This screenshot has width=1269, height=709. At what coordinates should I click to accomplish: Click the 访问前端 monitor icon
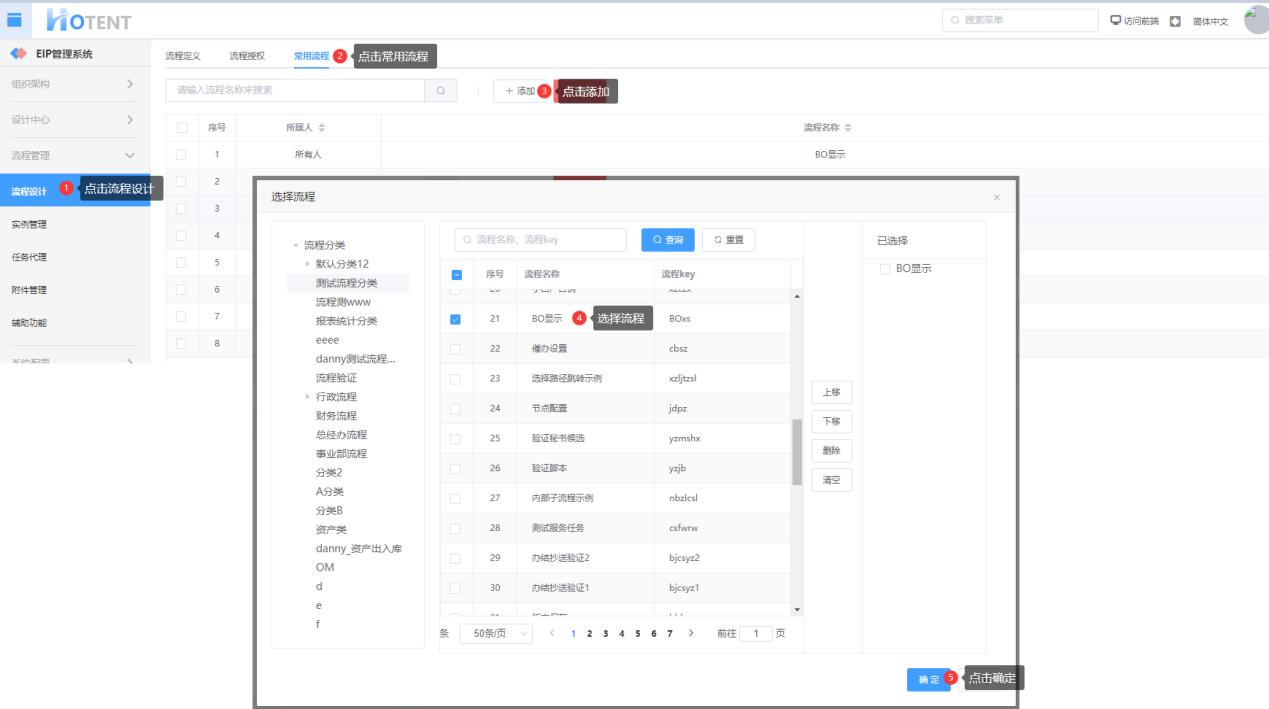coord(1116,21)
